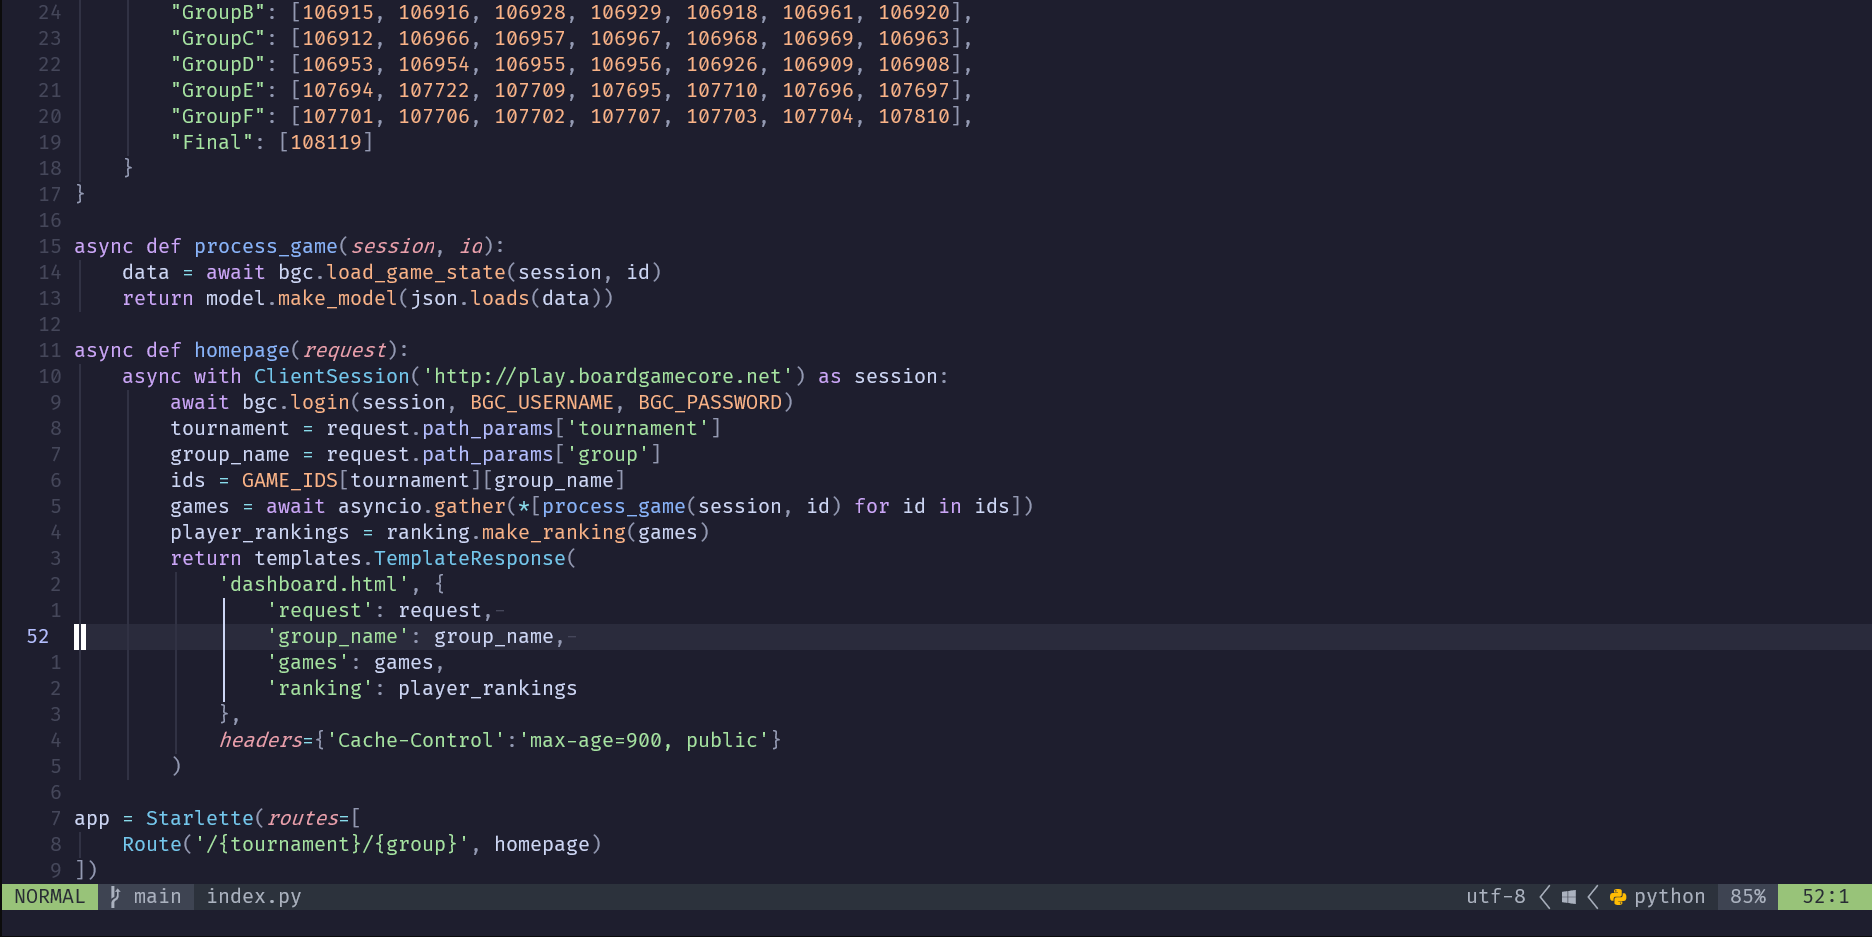This screenshot has height=937, width=1872.
Task: Click the 52:1 cursor position indicator
Action: (1827, 896)
